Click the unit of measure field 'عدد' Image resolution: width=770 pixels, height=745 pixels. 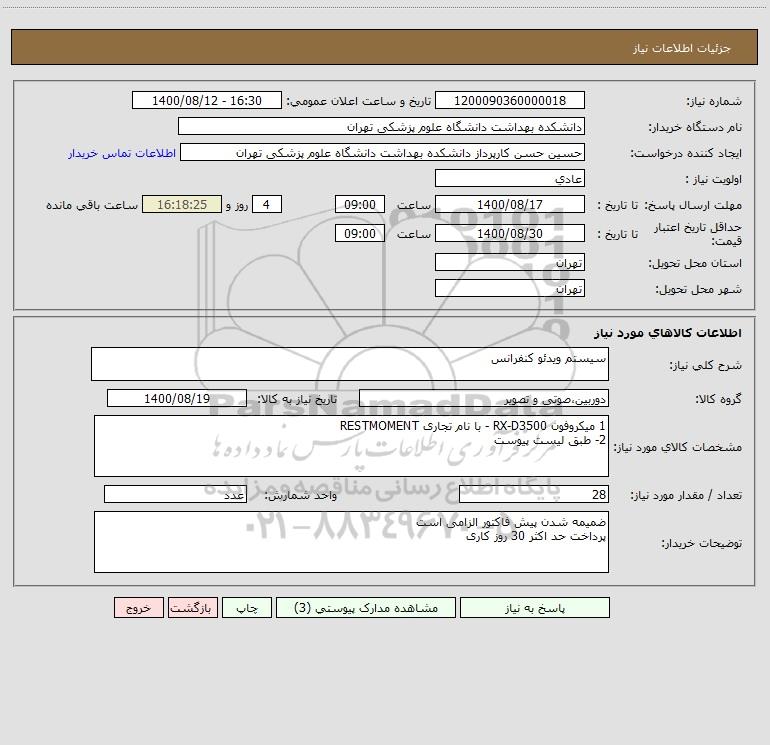point(175,494)
